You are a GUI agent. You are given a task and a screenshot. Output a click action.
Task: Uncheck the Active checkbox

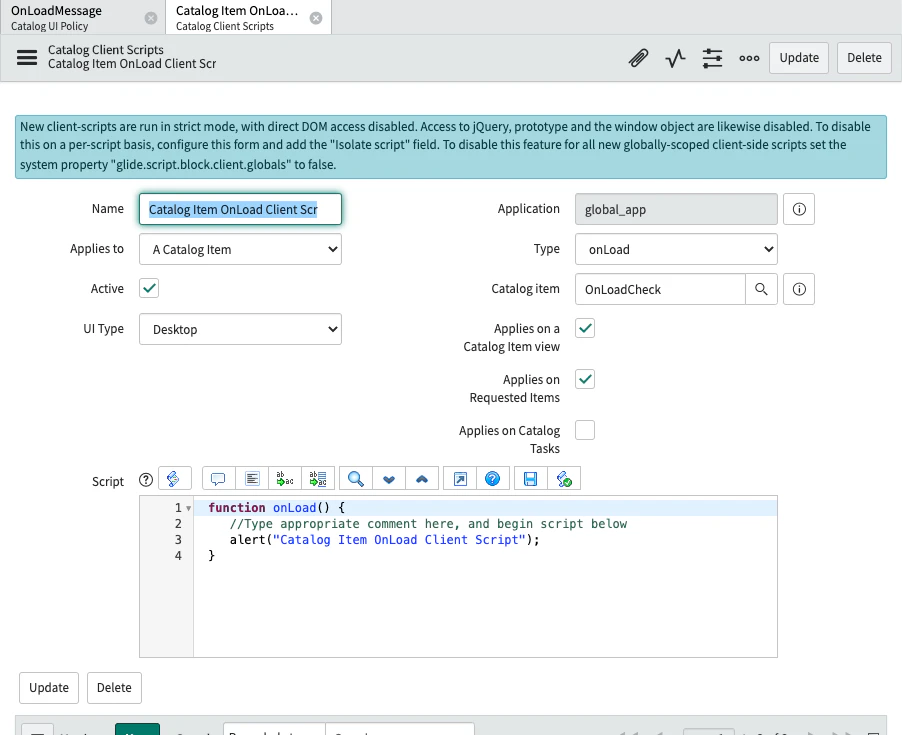click(x=149, y=288)
